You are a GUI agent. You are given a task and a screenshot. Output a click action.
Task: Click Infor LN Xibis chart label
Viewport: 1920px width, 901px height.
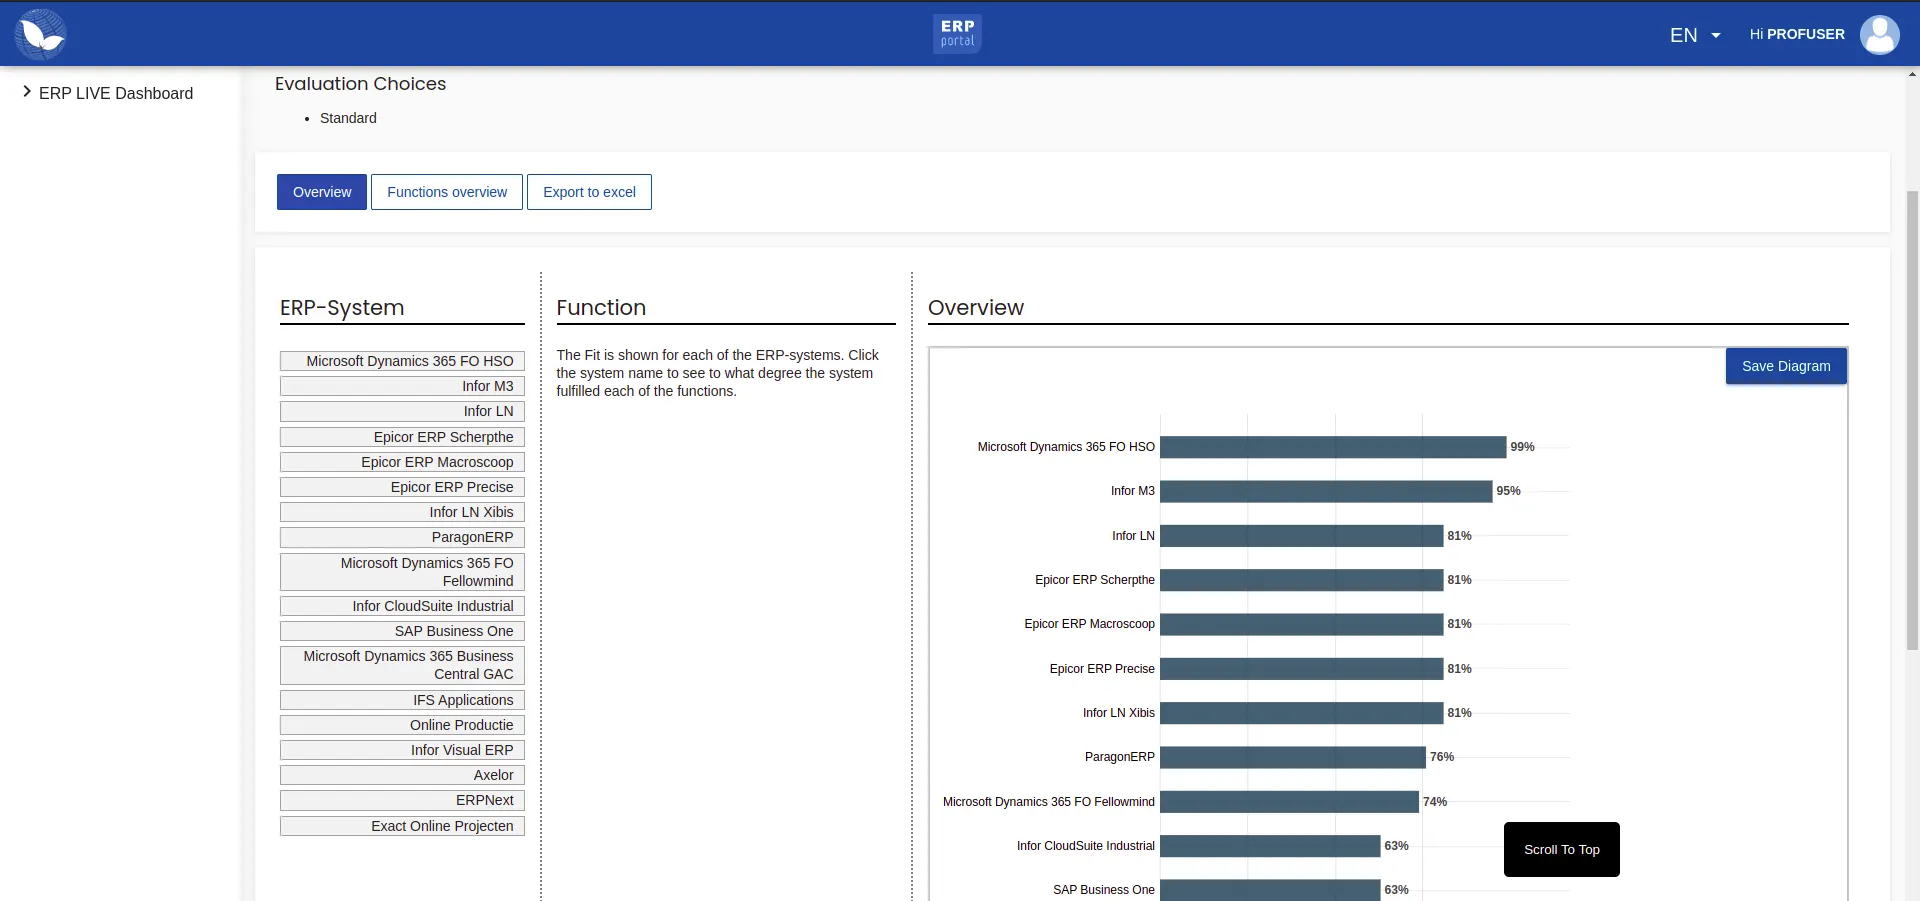point(1118,713)
